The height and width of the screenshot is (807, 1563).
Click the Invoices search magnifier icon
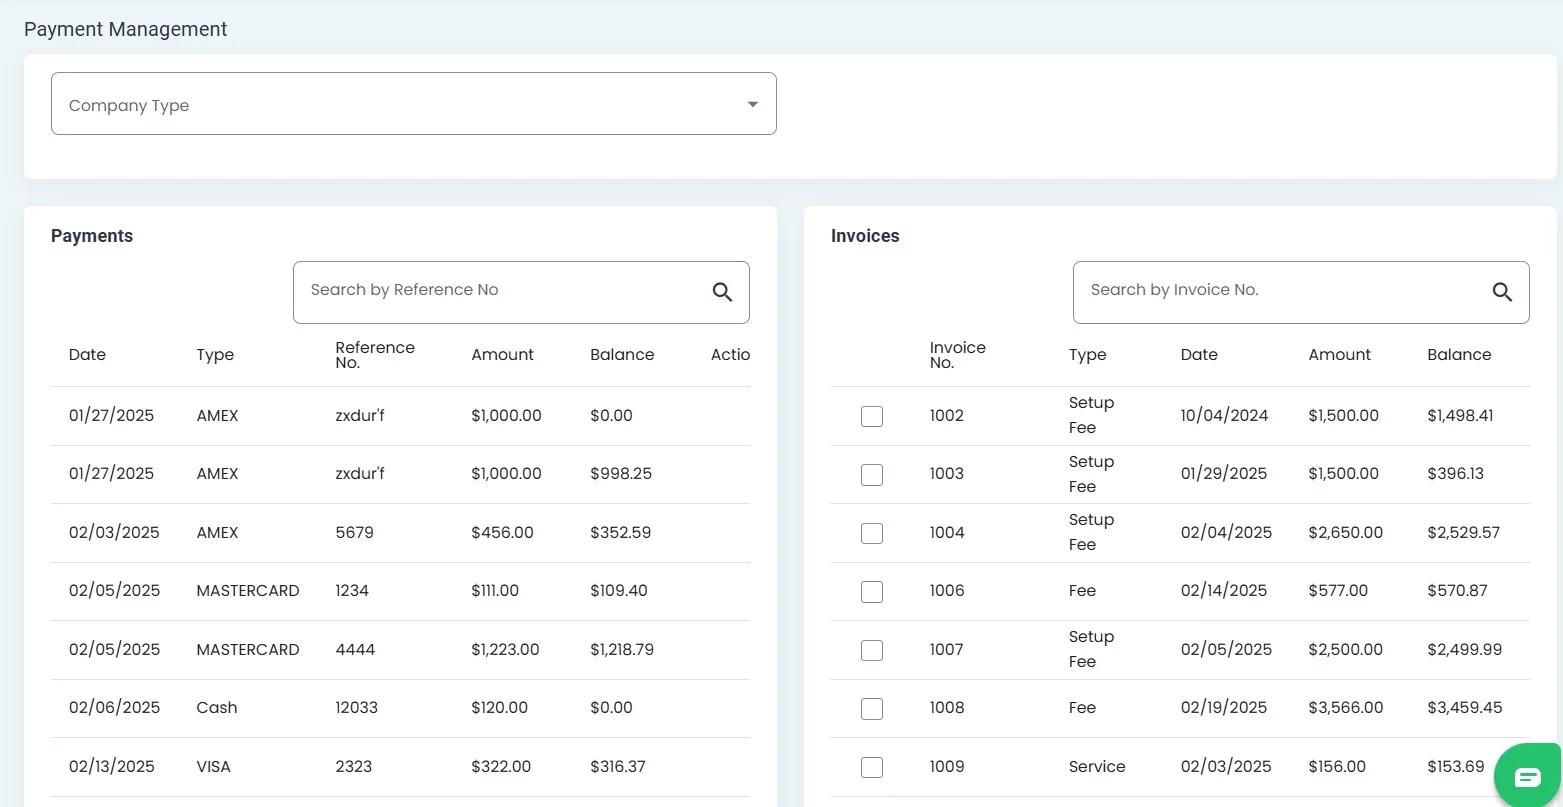point(1502,292)
